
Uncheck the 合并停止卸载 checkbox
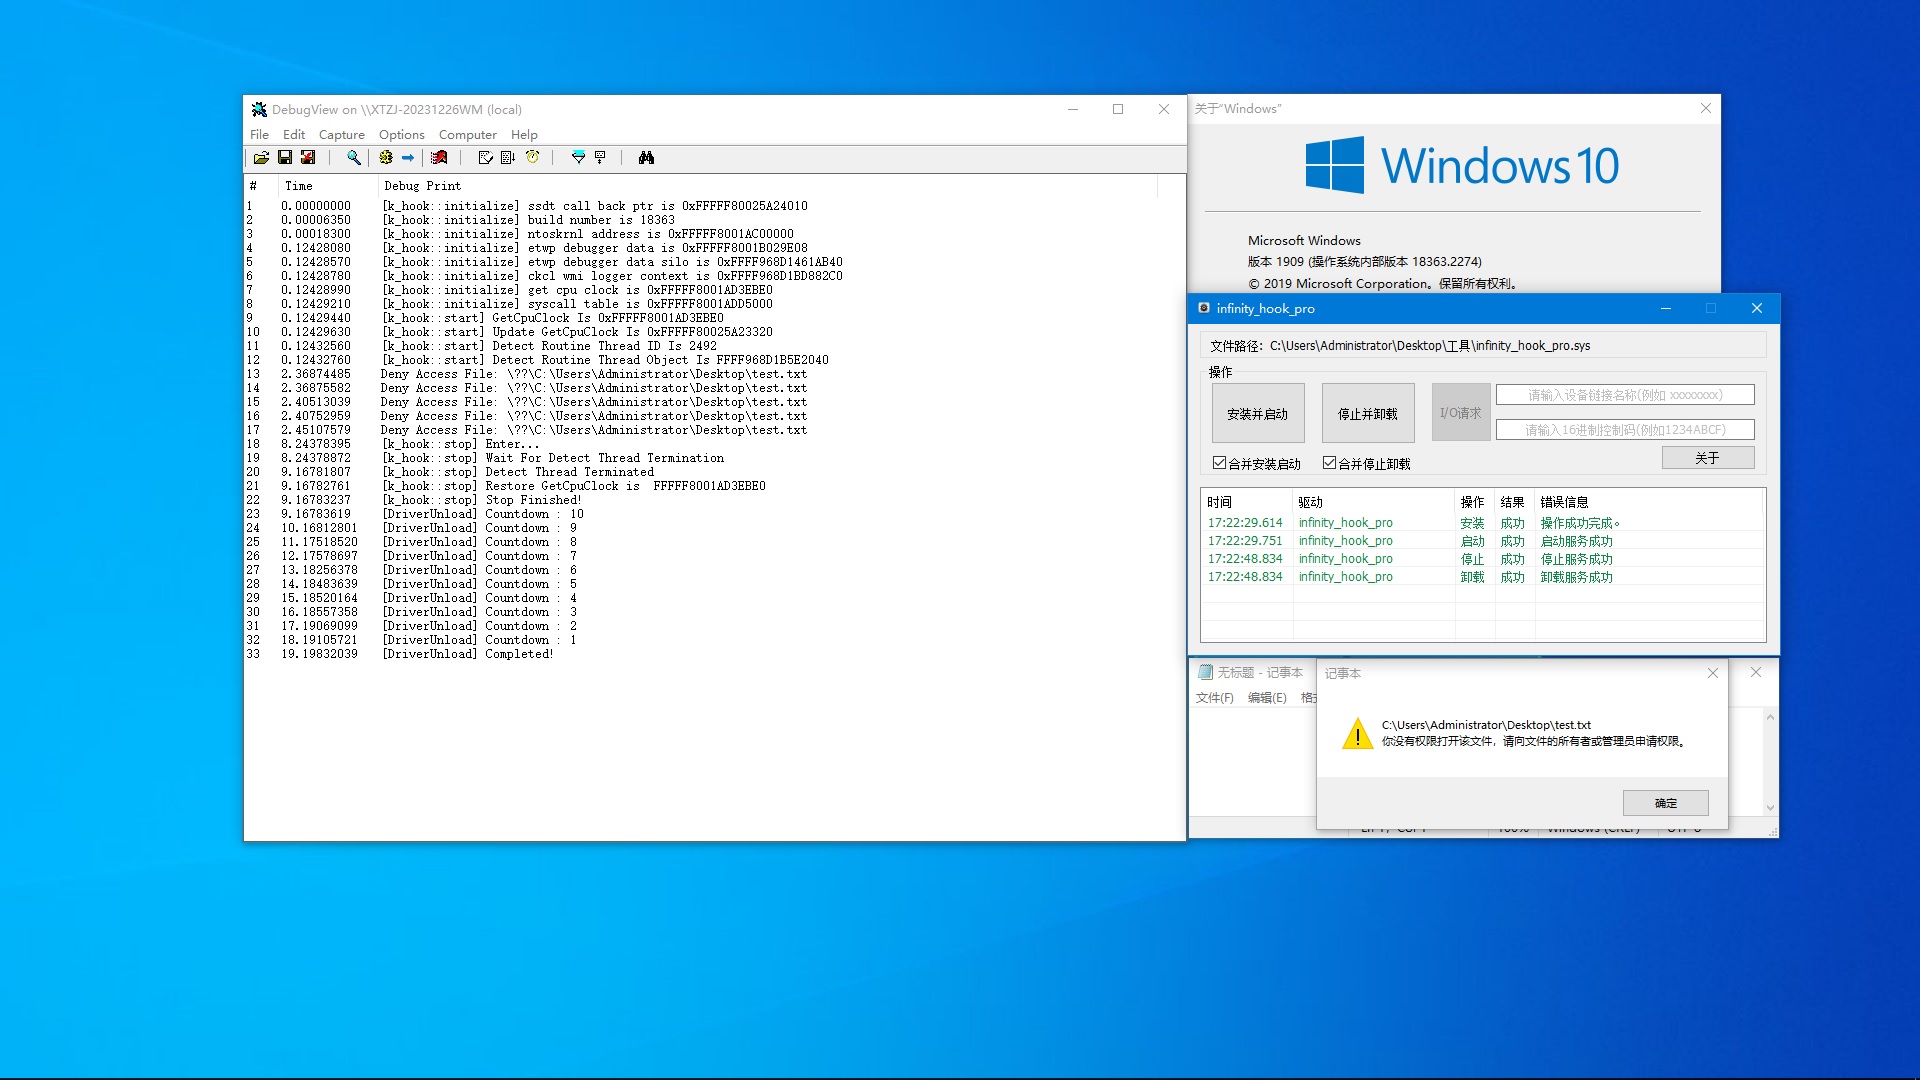pos(1329,463)
